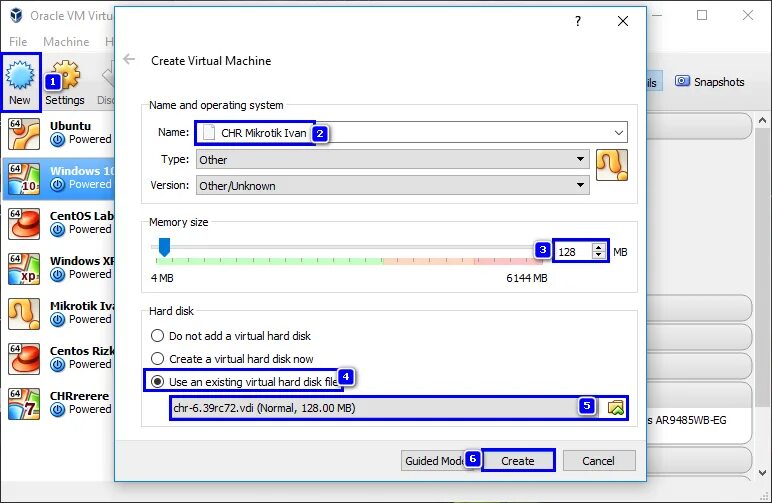Open the chr-6.39rc72.vdi disk selection dropdown
Image resolution: width=772 pixels, height=503 pixels.
(384, 408)
